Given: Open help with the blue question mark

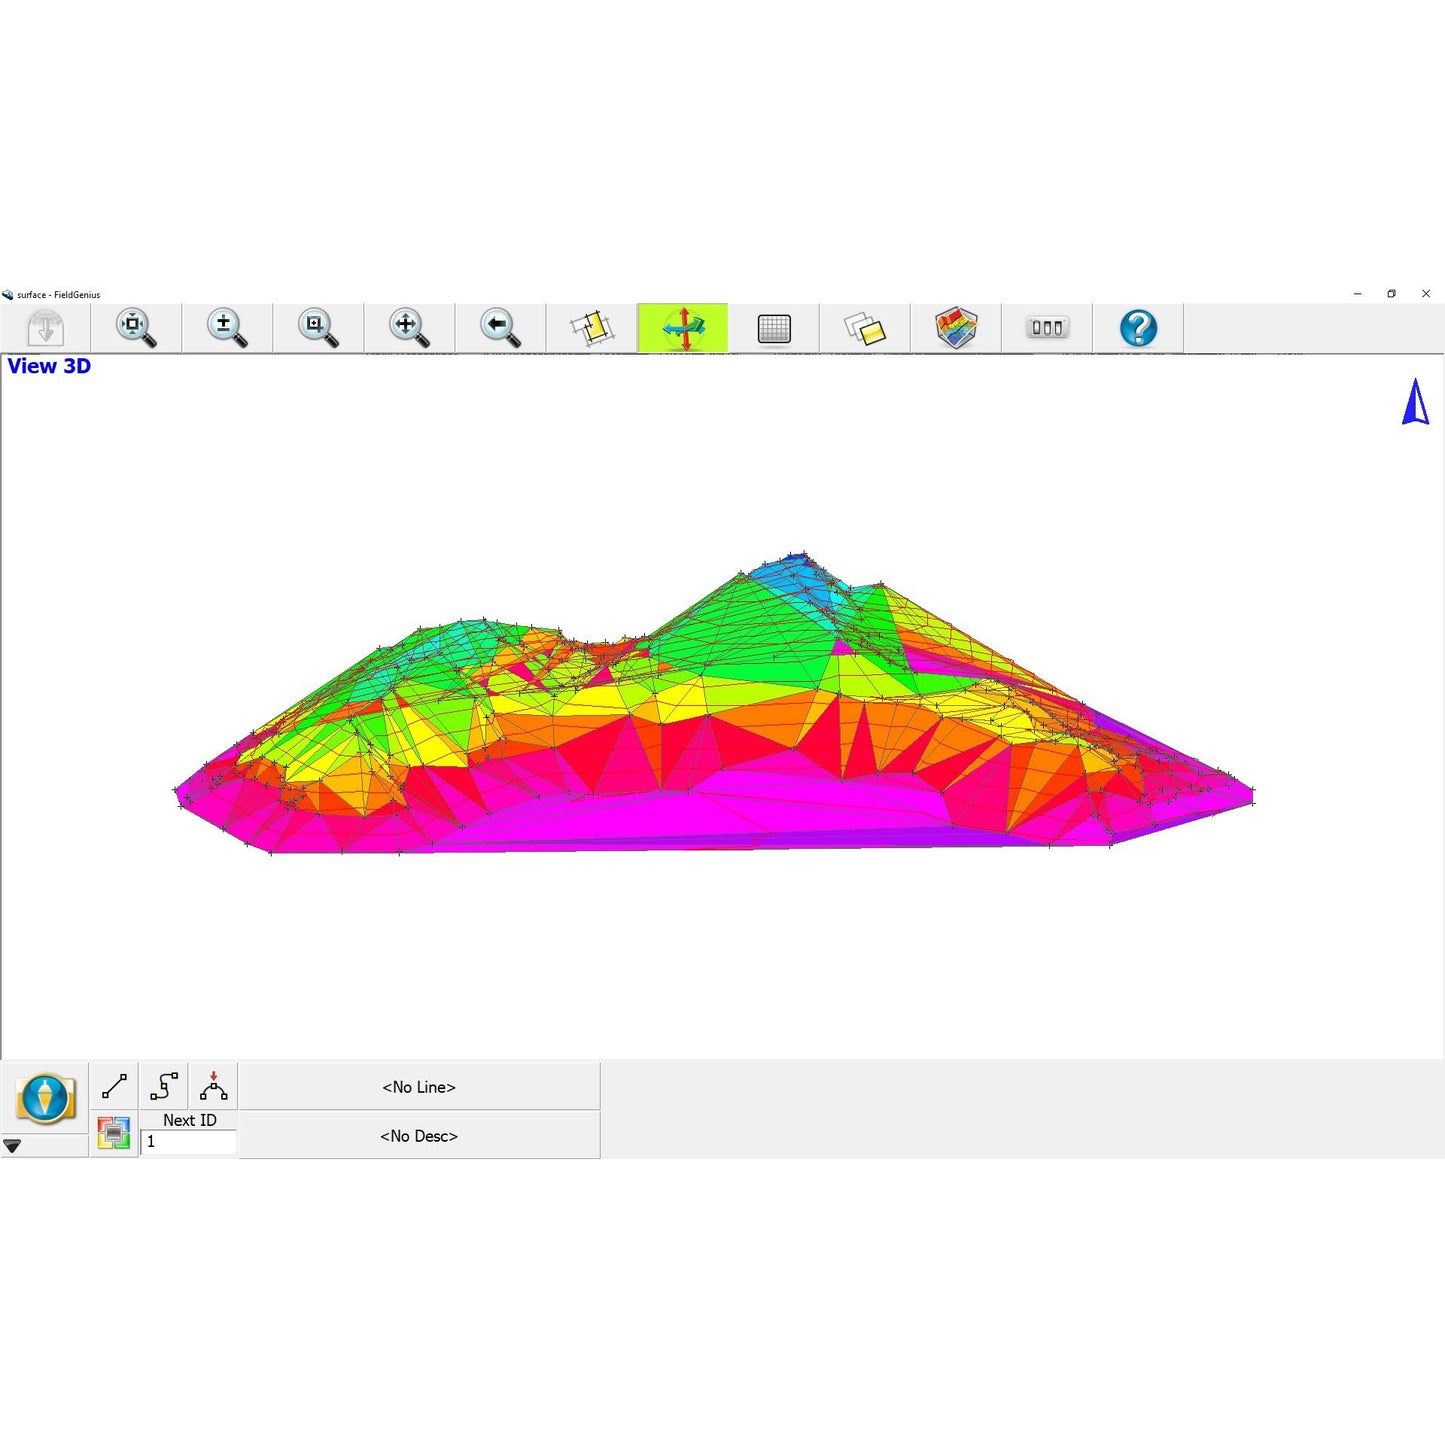Looking at the screenshot, I should pyautogui.click(x=1138, y=328).
